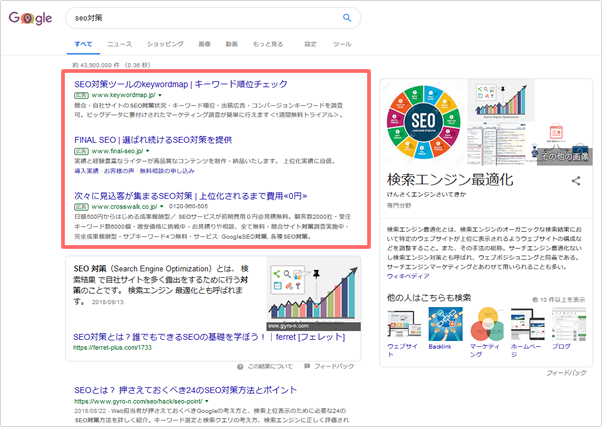Click https://ferret-plus.com/1733 URL
Image resolution: width=602 pixels, height=427 pixels.
[x=112, y=348]
